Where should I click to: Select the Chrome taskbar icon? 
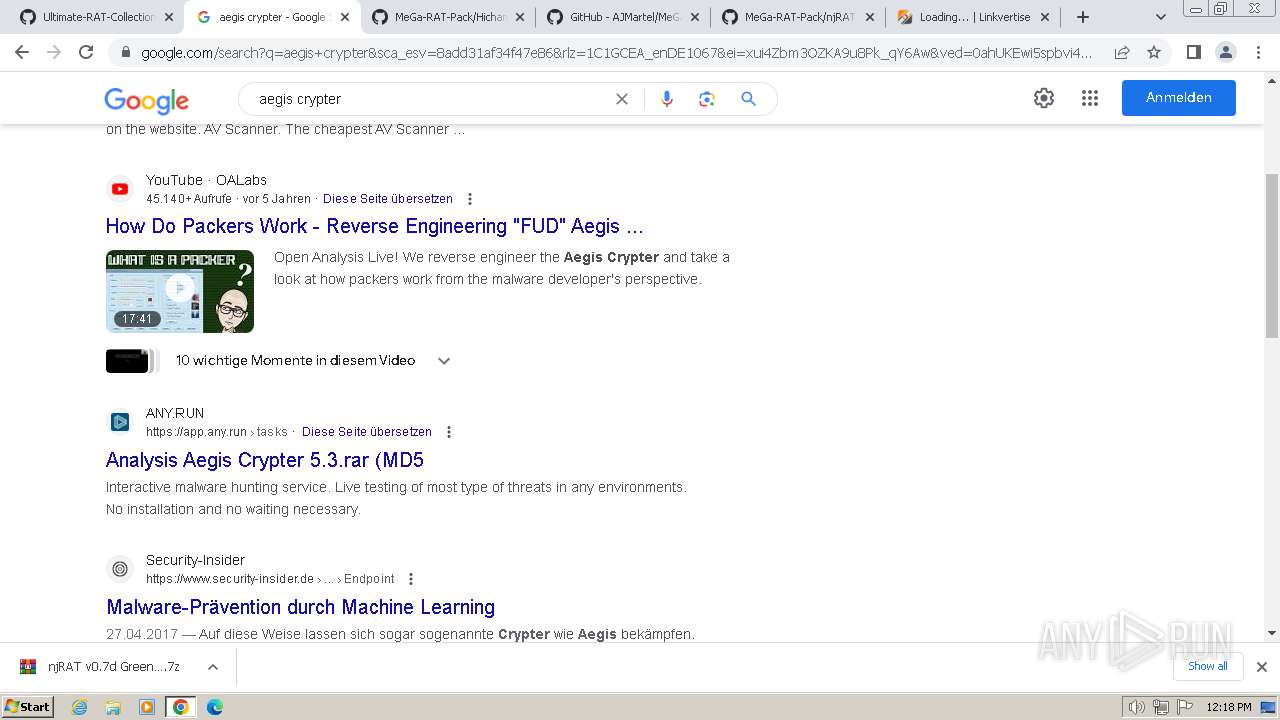pyautogui.click(x=181, y=707)
